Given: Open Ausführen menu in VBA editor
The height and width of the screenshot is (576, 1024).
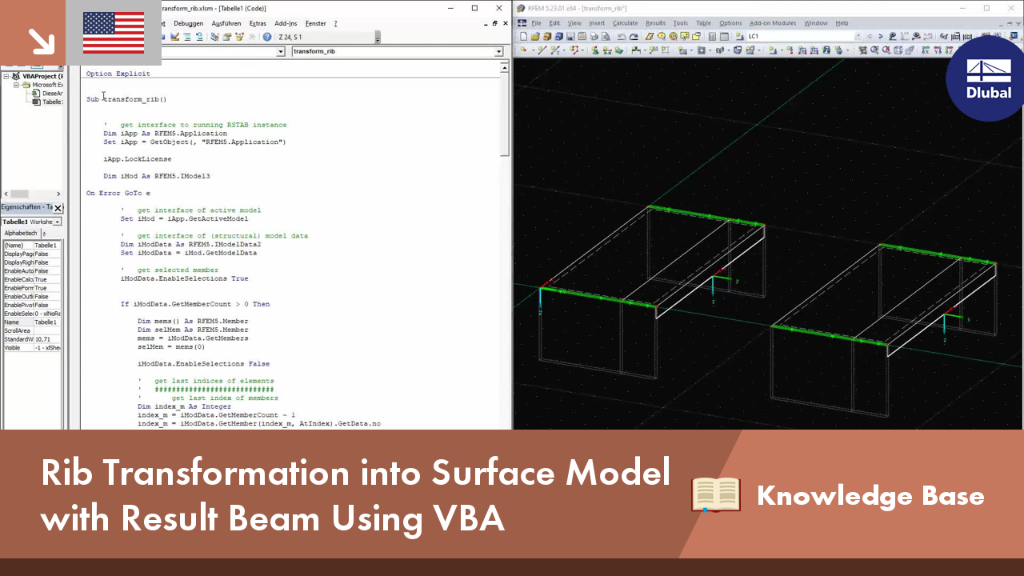Looking at the screenshot, I should 227,24.
